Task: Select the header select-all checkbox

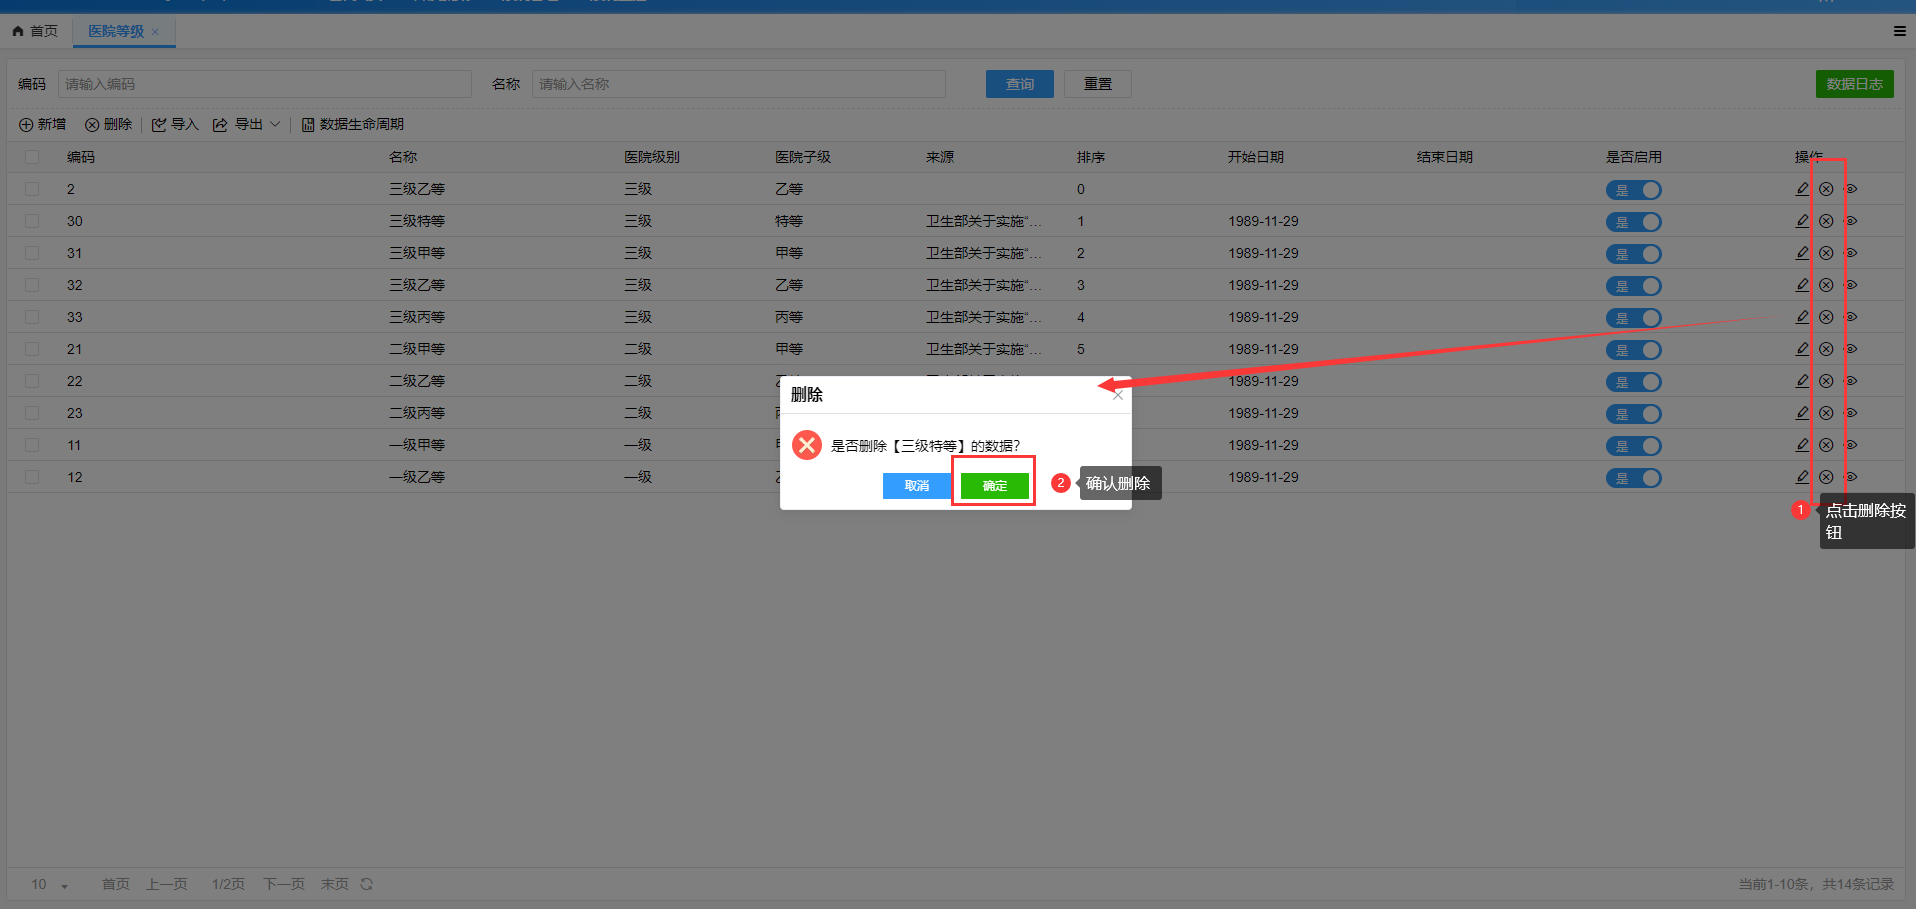Action: coord(32,157)
